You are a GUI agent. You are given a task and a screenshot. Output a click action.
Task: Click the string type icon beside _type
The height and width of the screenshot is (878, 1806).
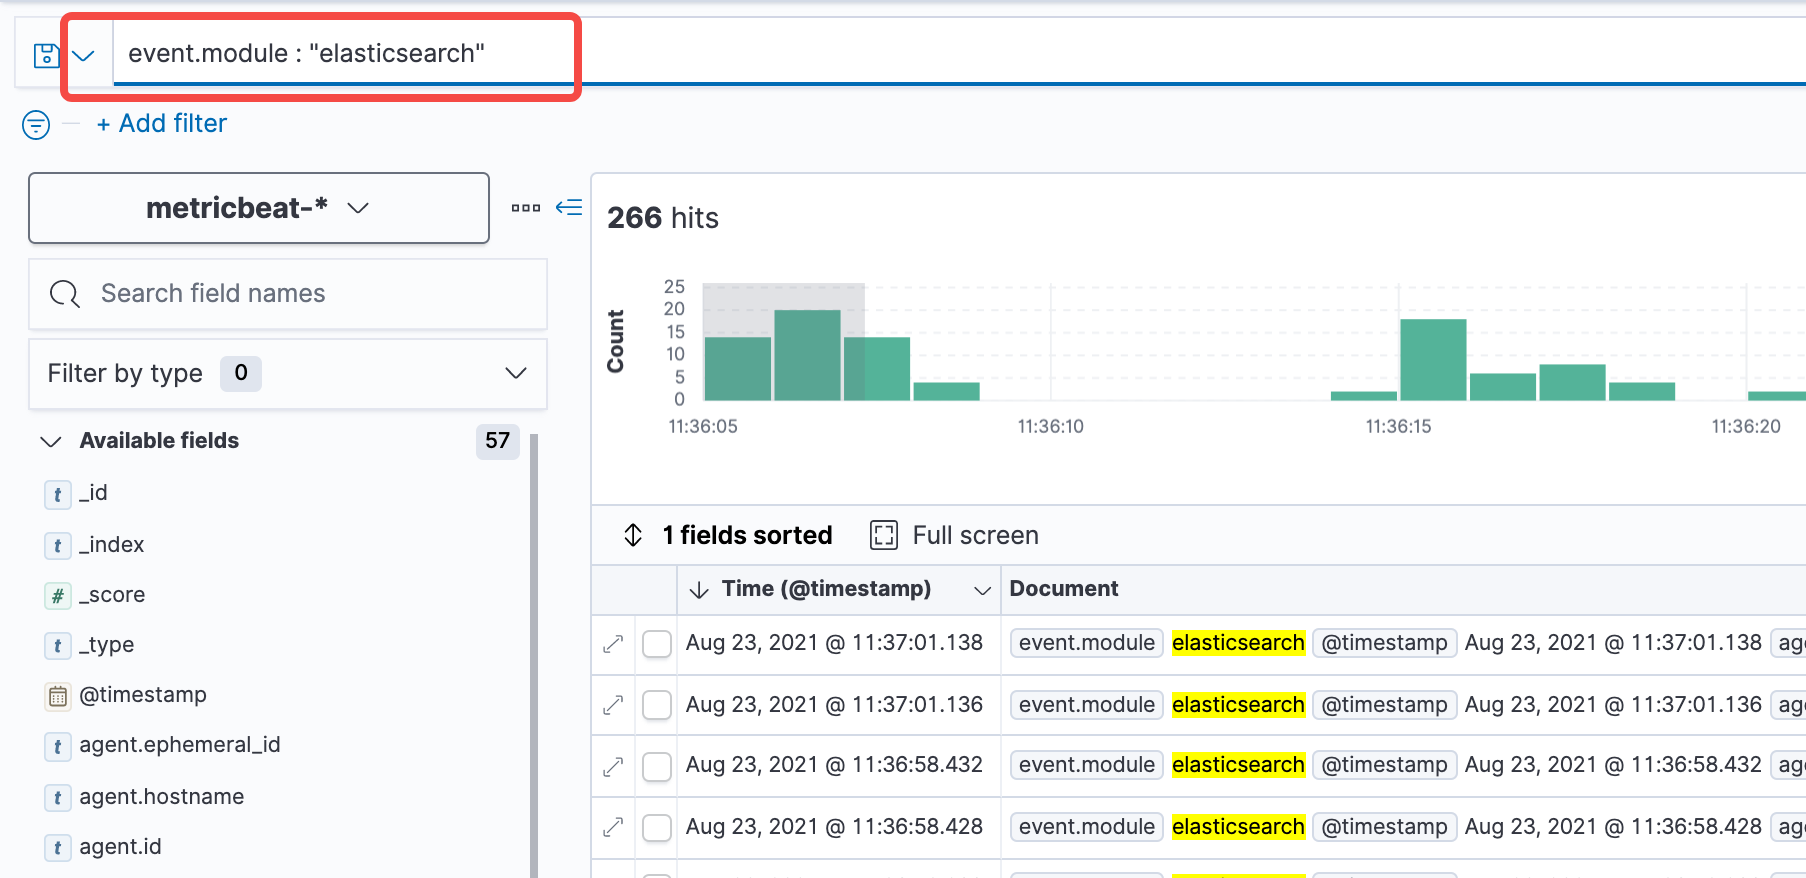pos(57,646)
